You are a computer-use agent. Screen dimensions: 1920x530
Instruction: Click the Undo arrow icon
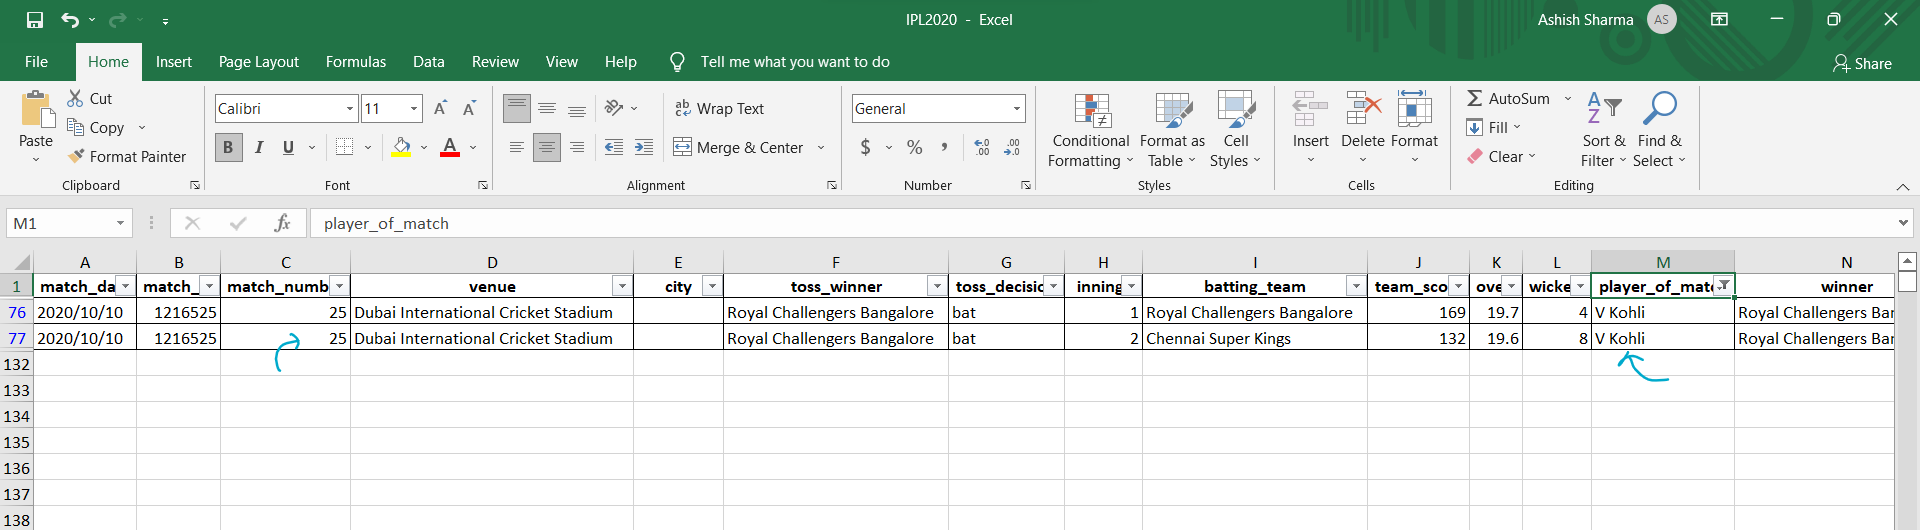pyautogui.click(x=69, y=20)
